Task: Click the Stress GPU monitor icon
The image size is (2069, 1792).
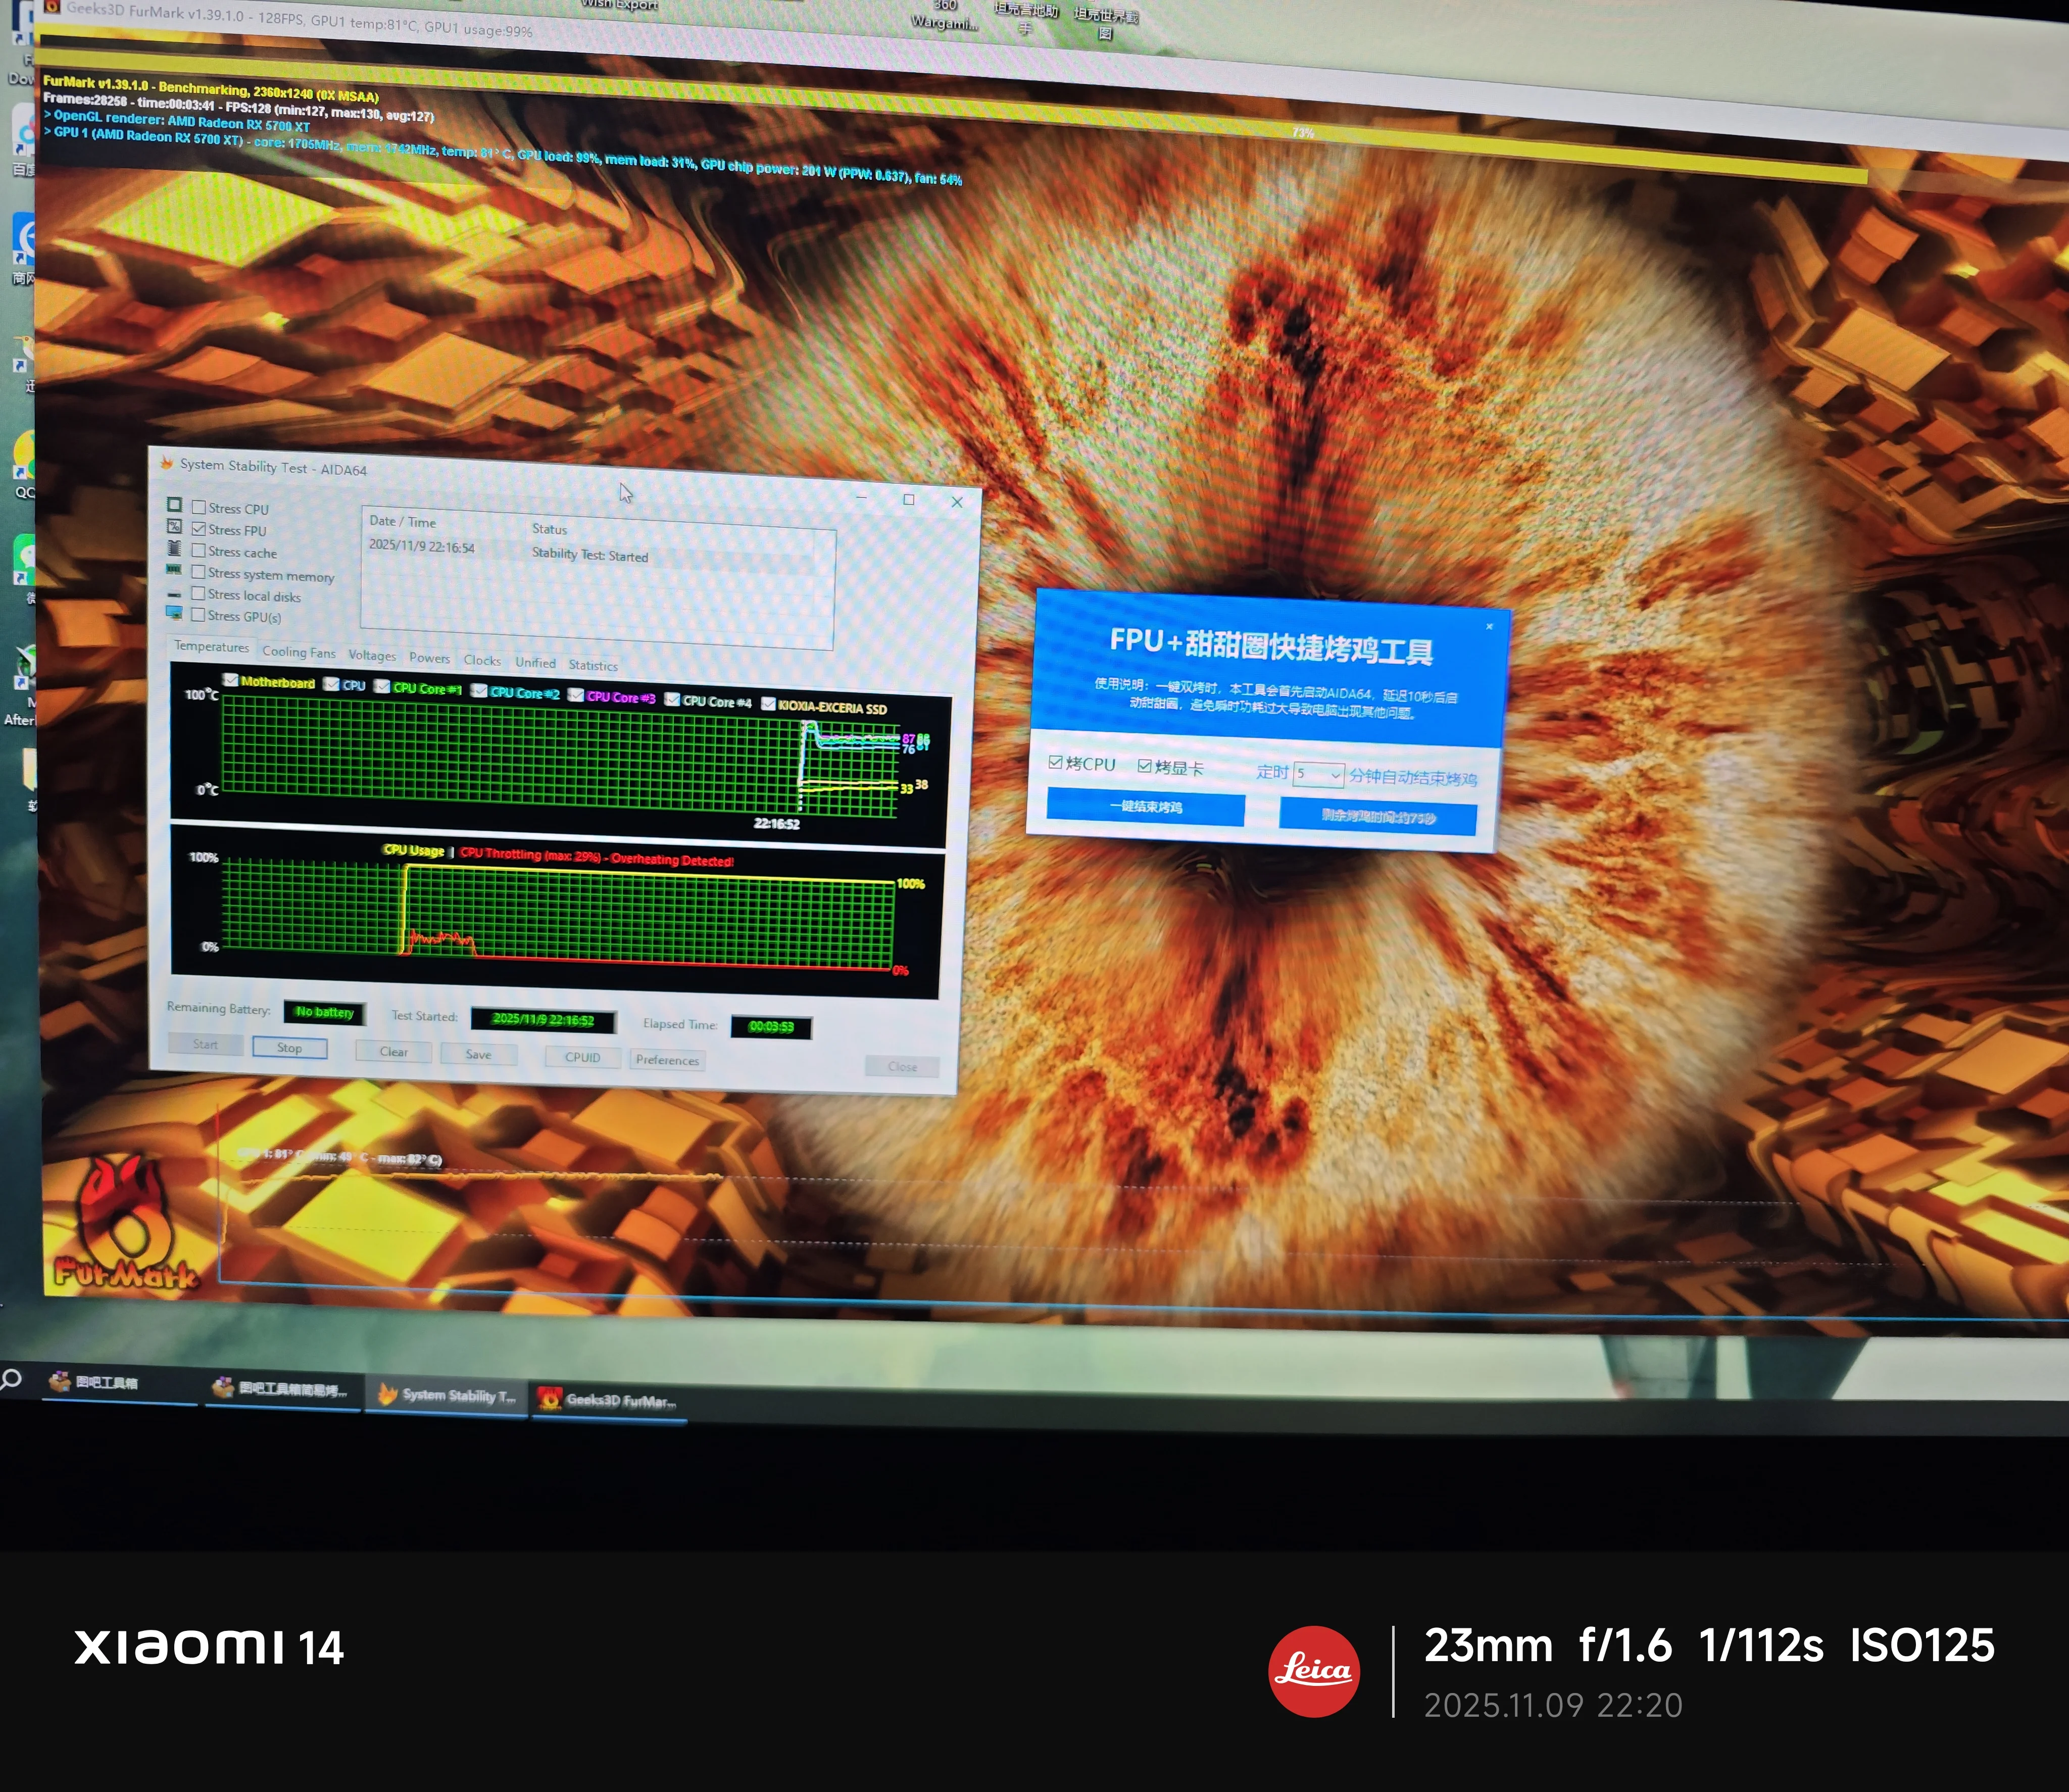Action: point(174,613)
